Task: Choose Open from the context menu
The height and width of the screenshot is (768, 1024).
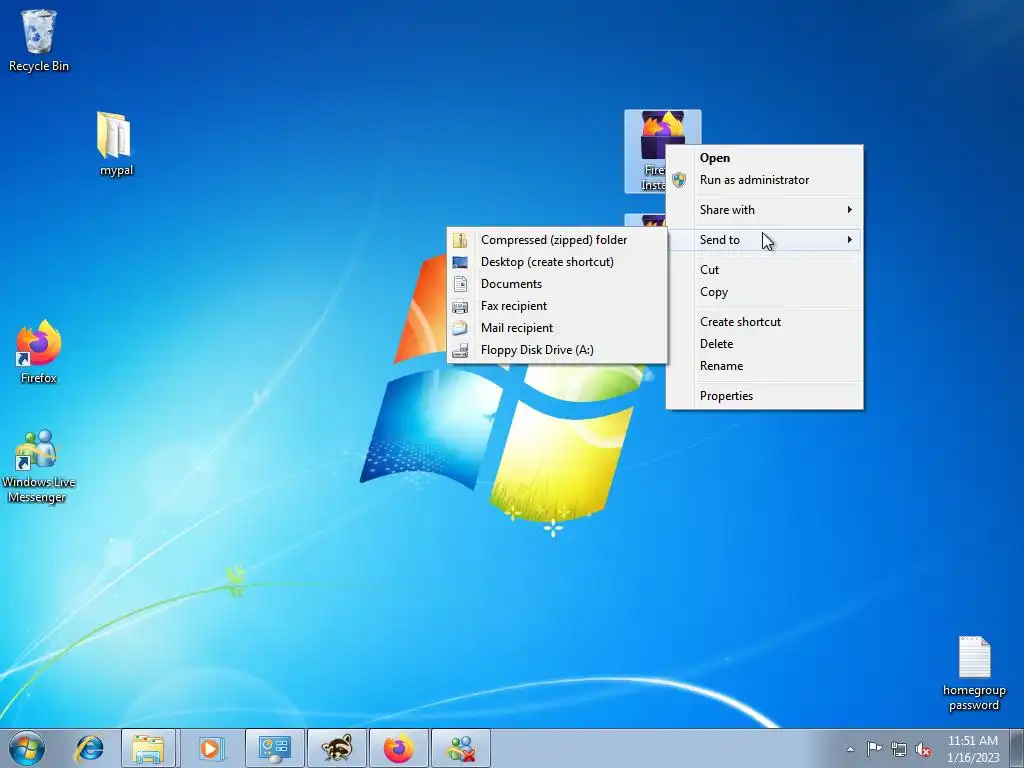Action: coord(765,157)
